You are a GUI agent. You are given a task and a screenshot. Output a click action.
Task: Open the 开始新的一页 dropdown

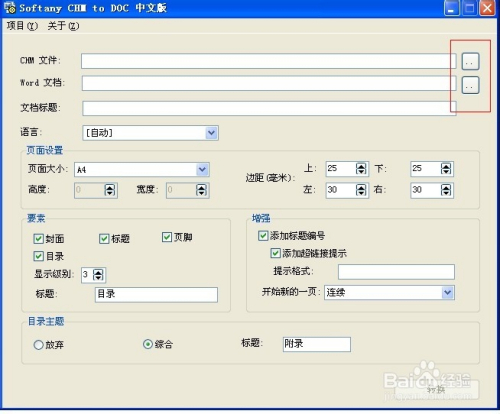(x=447, y=293)
